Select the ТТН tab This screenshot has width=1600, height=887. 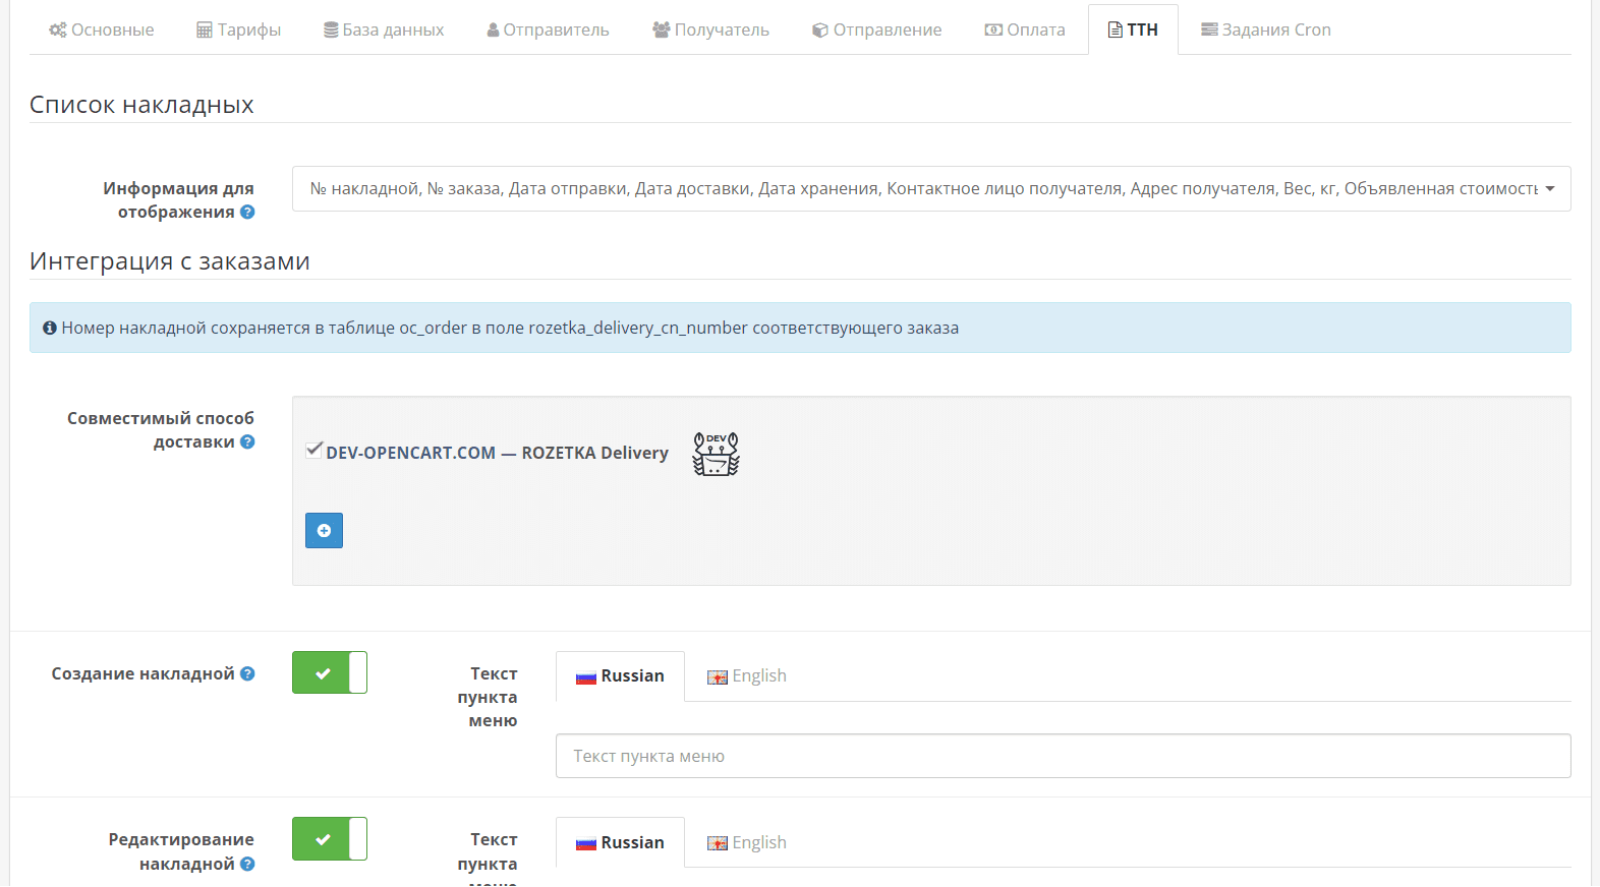[x=1133, y=30]
